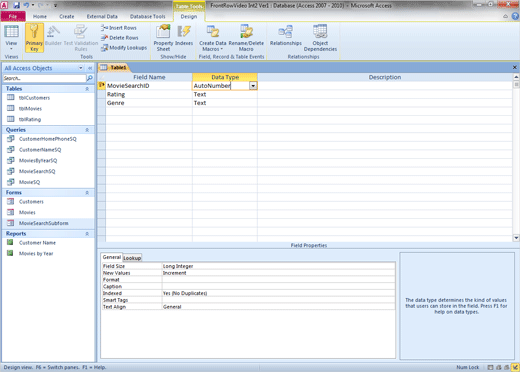Select the tblMovies table
The height and width of the screenshot is (372, 520).
tap(30, 108)
